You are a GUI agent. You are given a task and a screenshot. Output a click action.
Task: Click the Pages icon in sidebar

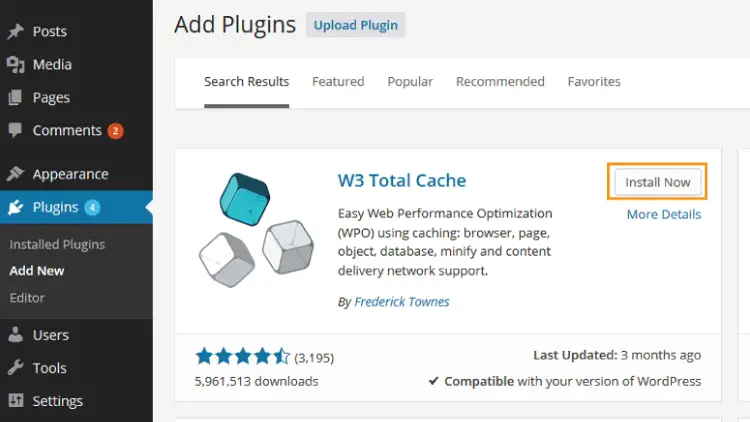[x=15, y=98]
